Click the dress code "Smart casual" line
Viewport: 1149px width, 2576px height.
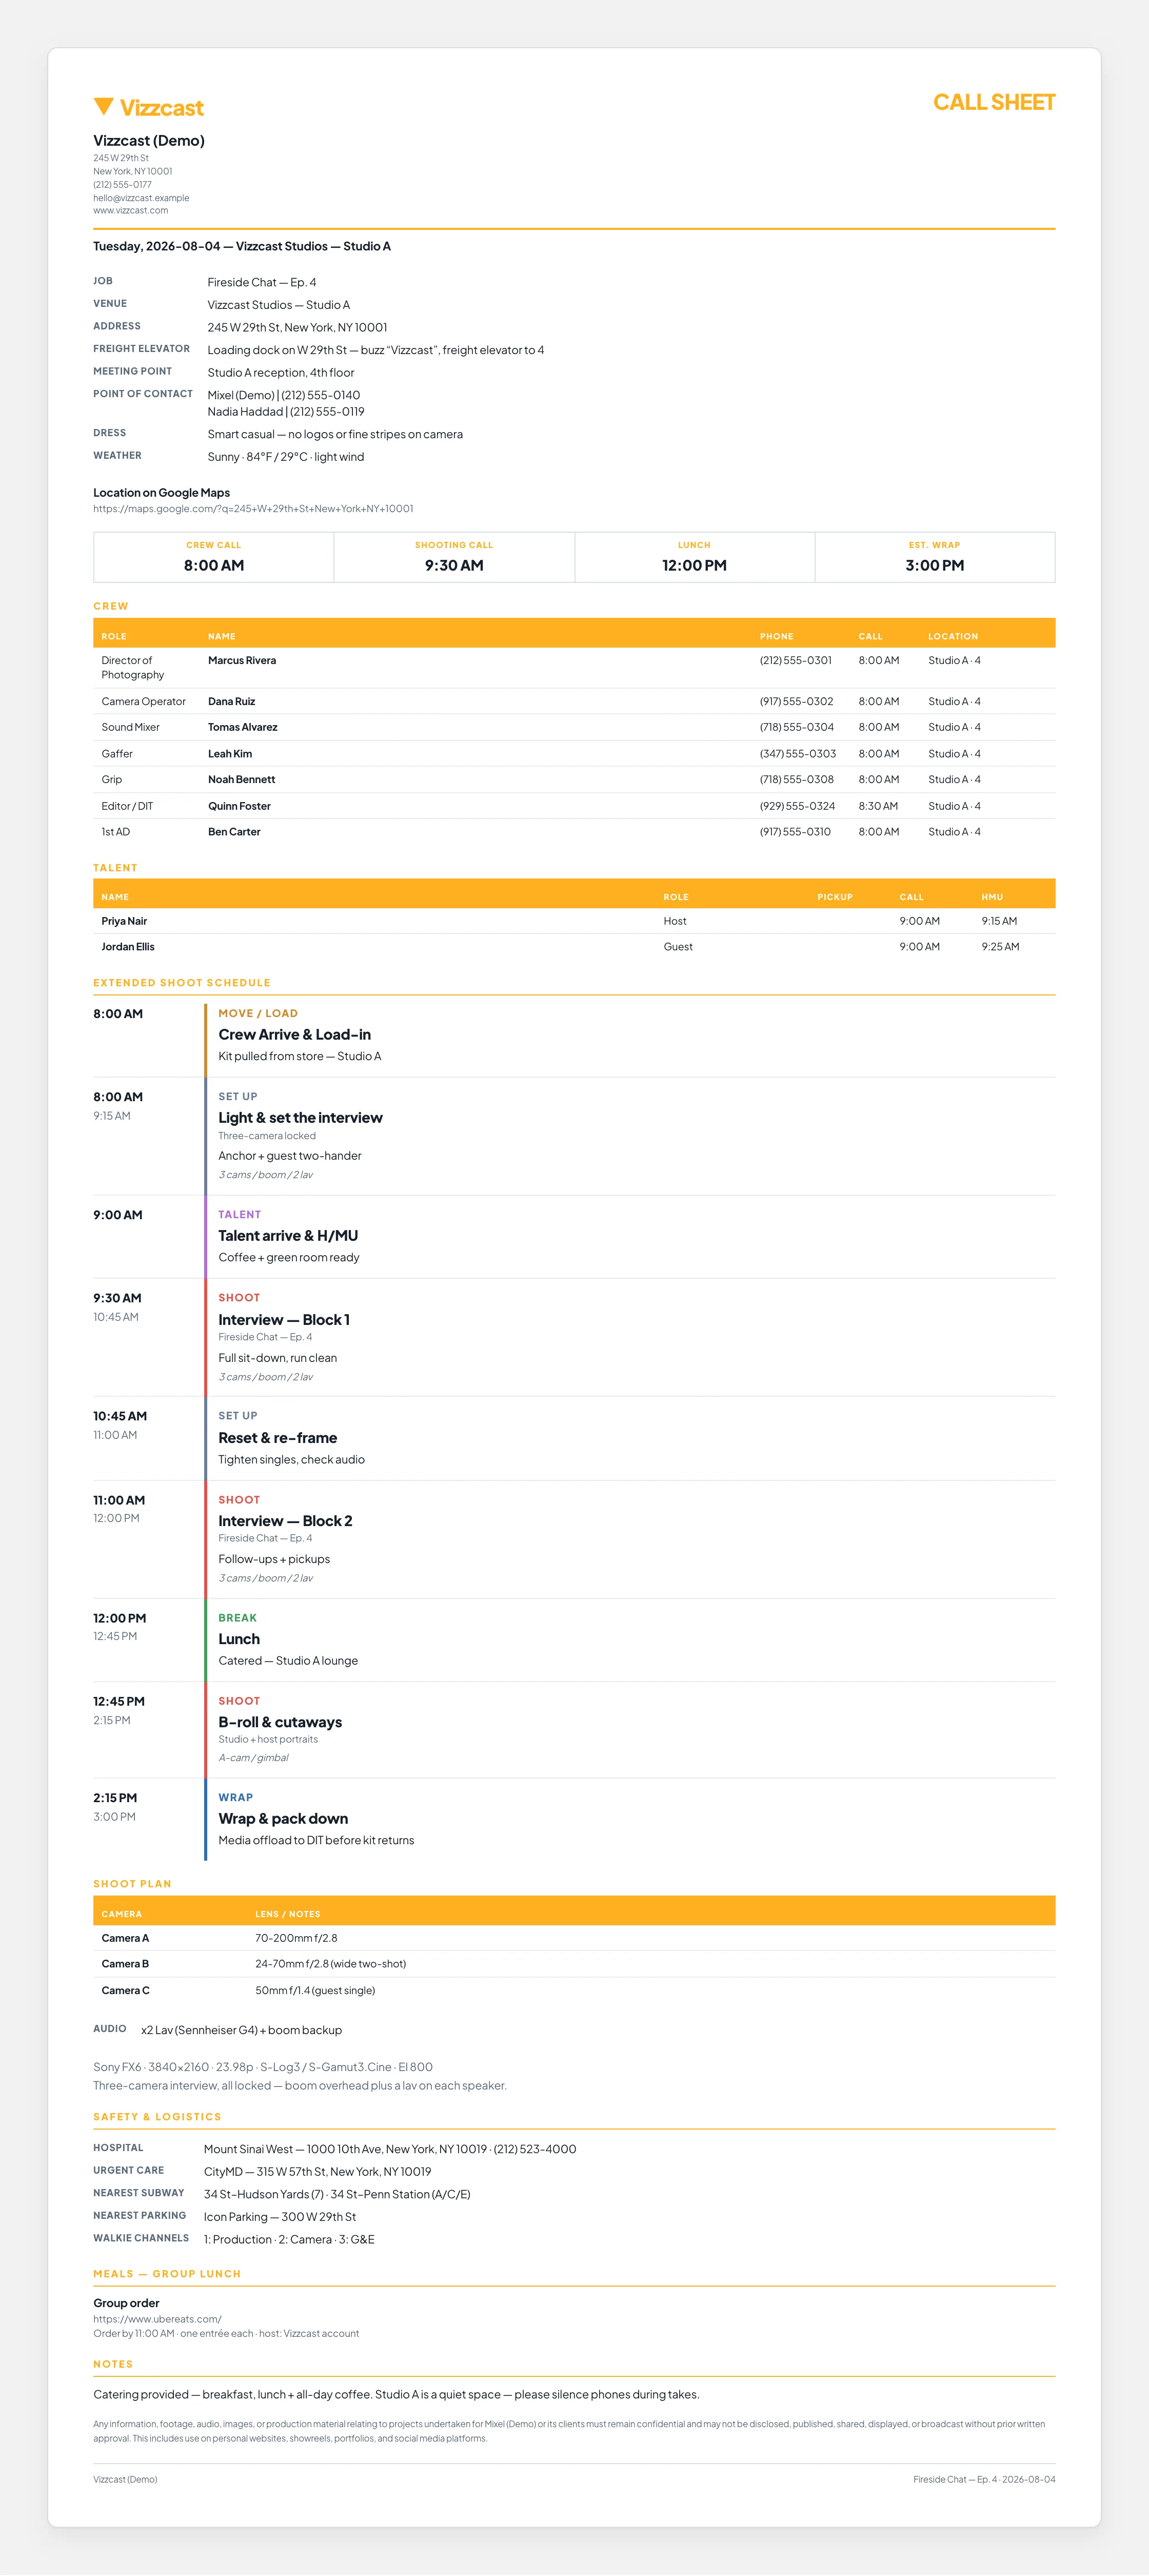pyautogui.click(x=335, y=435)
